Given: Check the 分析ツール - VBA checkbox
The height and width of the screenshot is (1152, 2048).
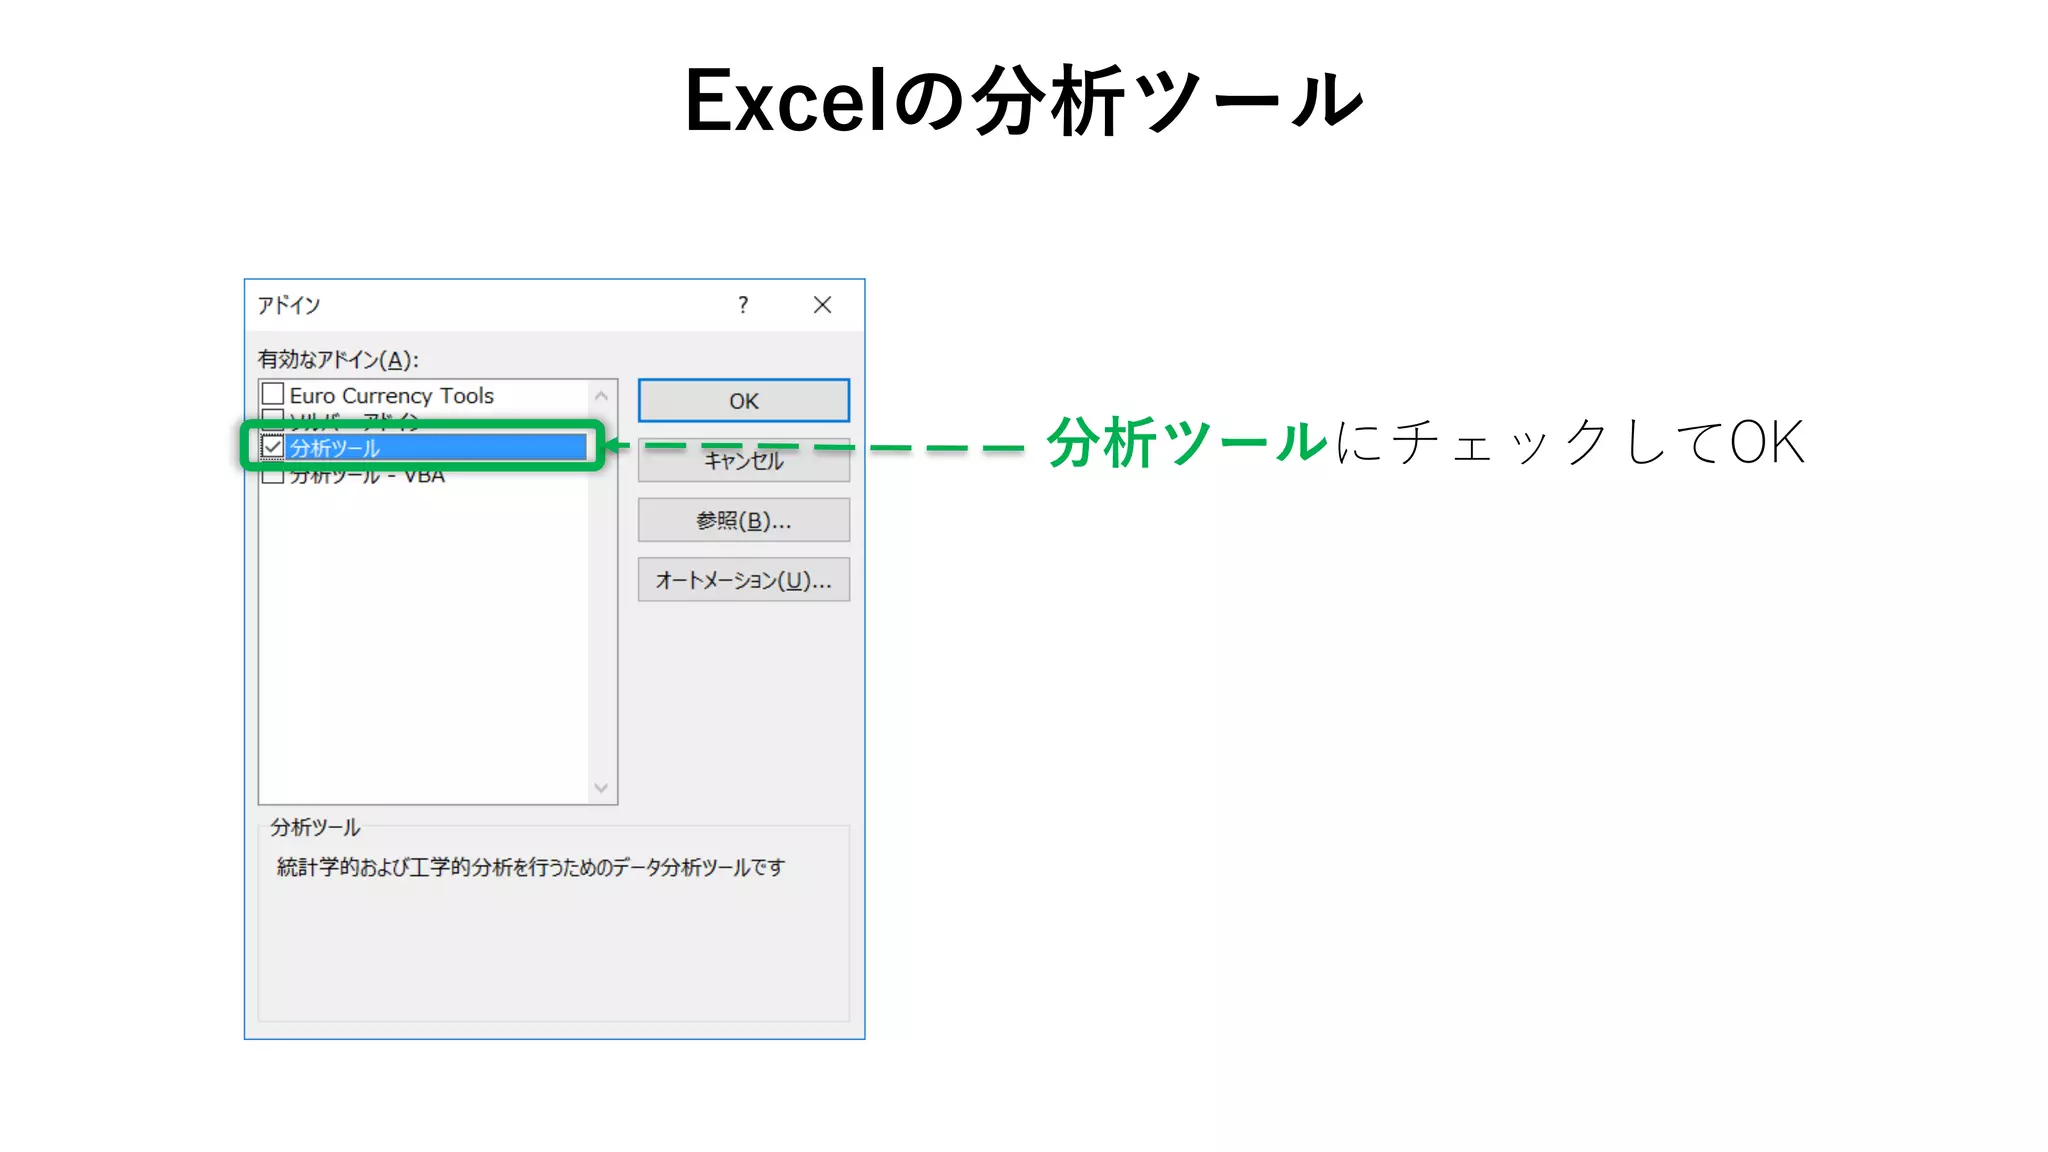Looking at the screenshot, I should click(272, 476).
